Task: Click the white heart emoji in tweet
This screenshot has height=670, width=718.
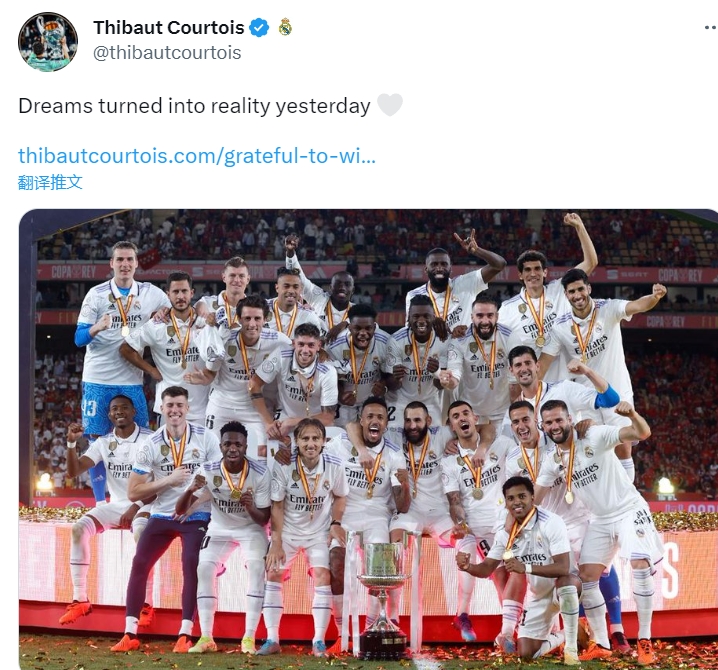Action: tap(390, 105)
